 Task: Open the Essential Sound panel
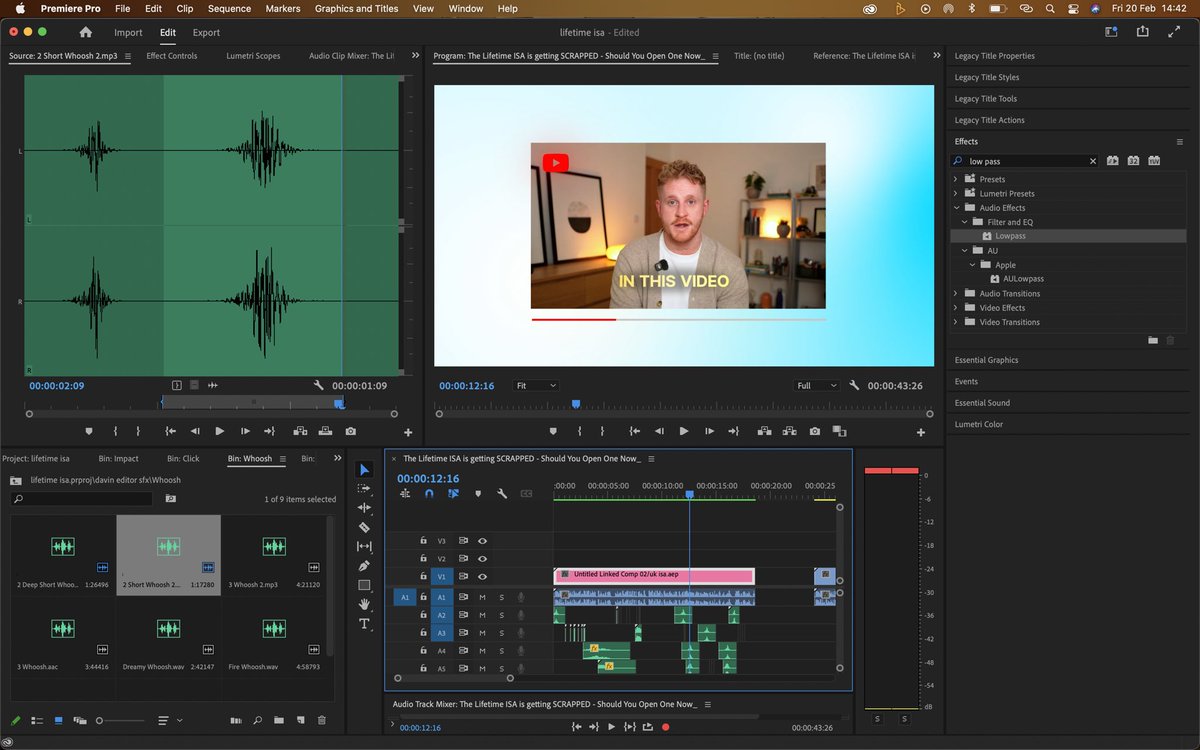(982, 403)
